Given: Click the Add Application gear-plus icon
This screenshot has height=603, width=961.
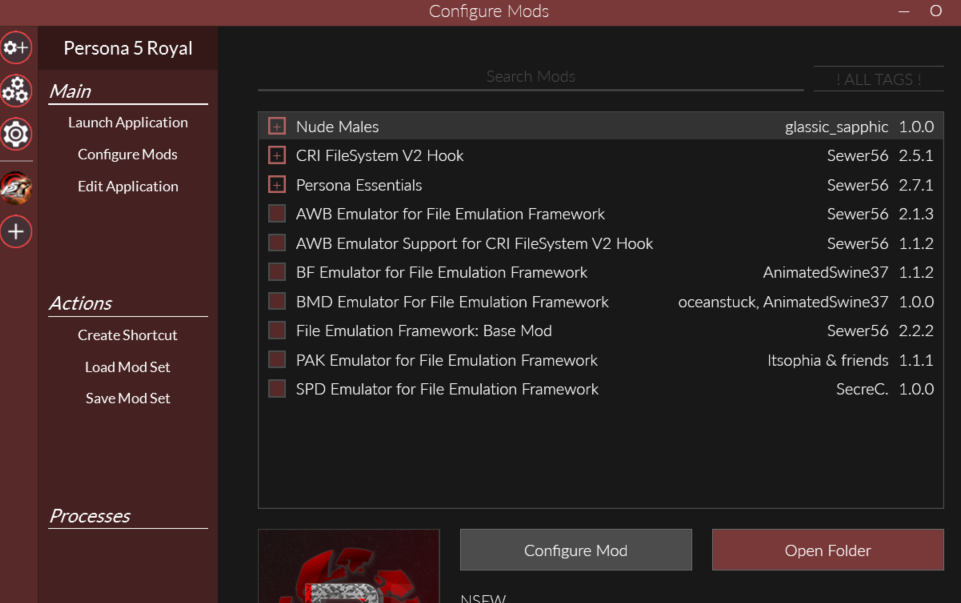Looking at the screenshot, I should click(16, 47).
